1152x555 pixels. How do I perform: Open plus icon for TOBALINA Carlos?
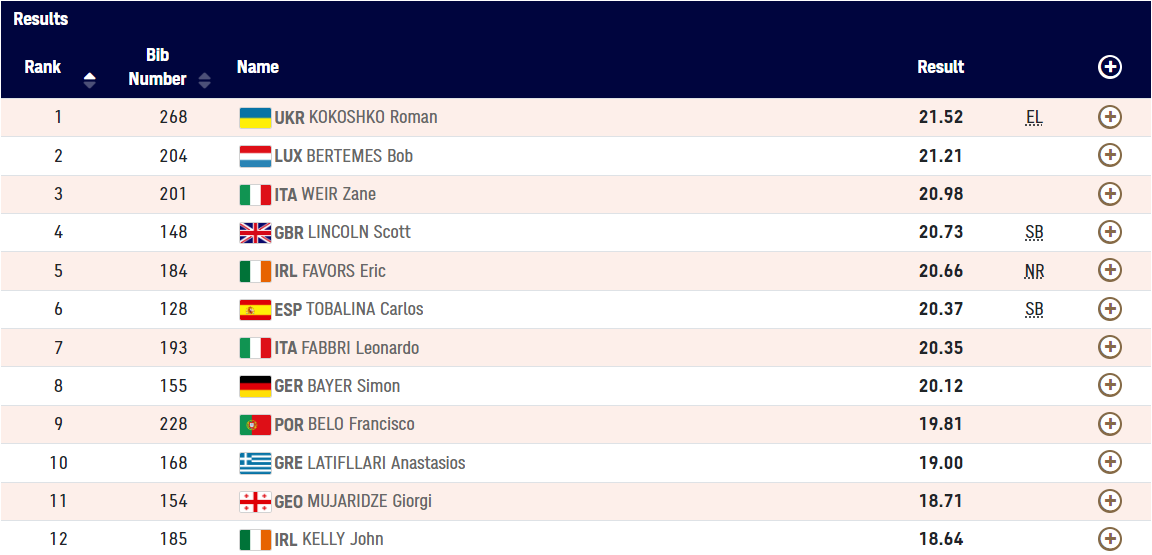tap(1109, 309)
